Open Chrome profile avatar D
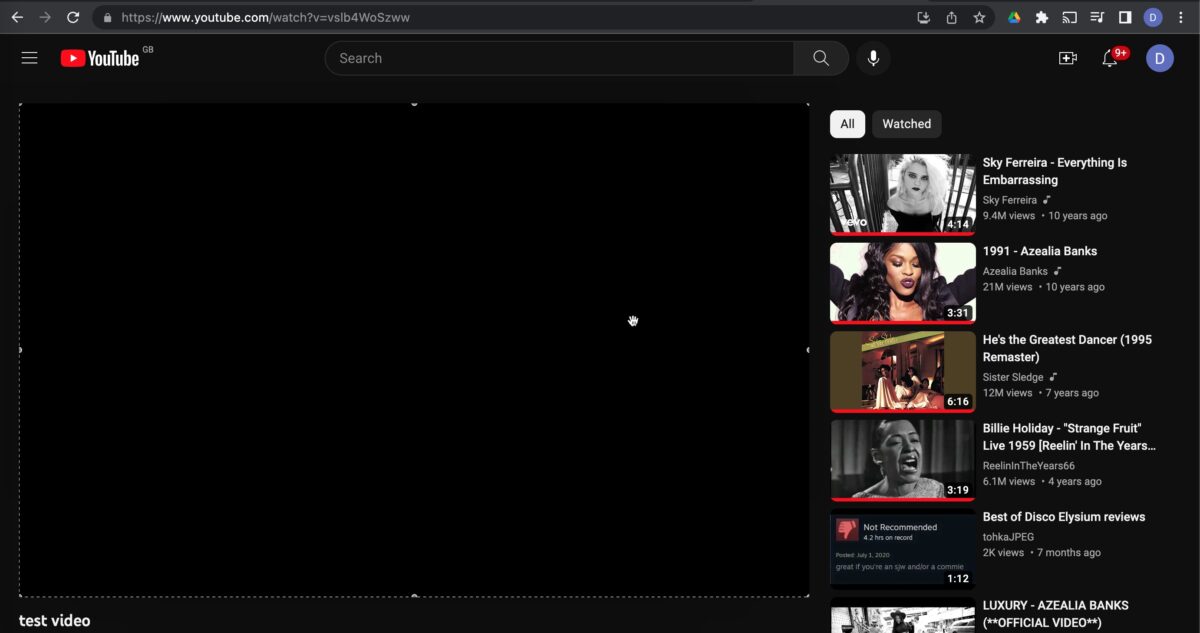The width and height of the screenshot is (1200, 633). [1153, 17]
